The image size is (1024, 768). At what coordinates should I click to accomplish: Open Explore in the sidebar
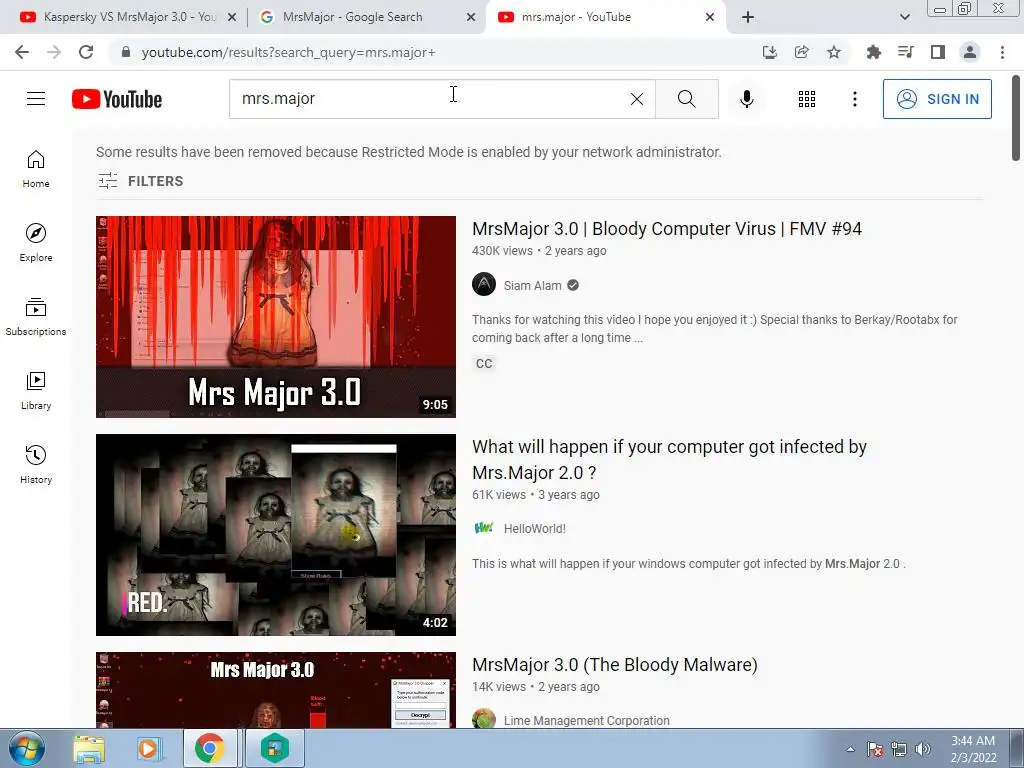(36, 243)
